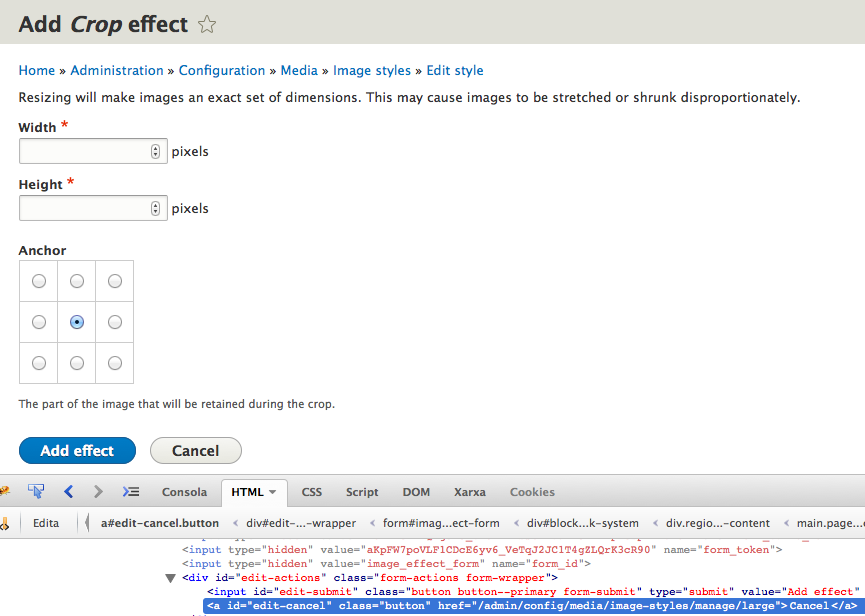Open the Configuration breadcrumb link

pos(222,71)
